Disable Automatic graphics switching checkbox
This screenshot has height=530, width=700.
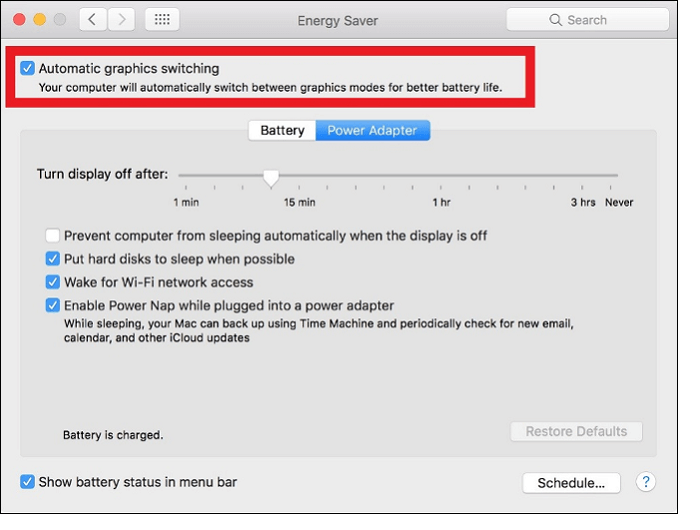[x=27, y=68]
